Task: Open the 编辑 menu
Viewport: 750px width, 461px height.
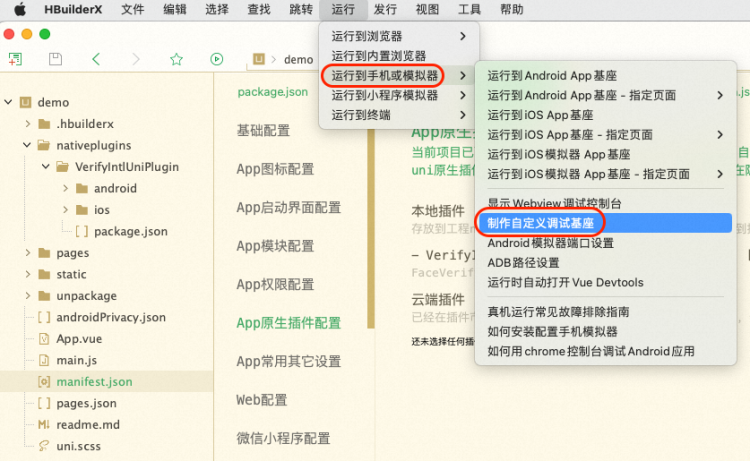Action: 175,9
